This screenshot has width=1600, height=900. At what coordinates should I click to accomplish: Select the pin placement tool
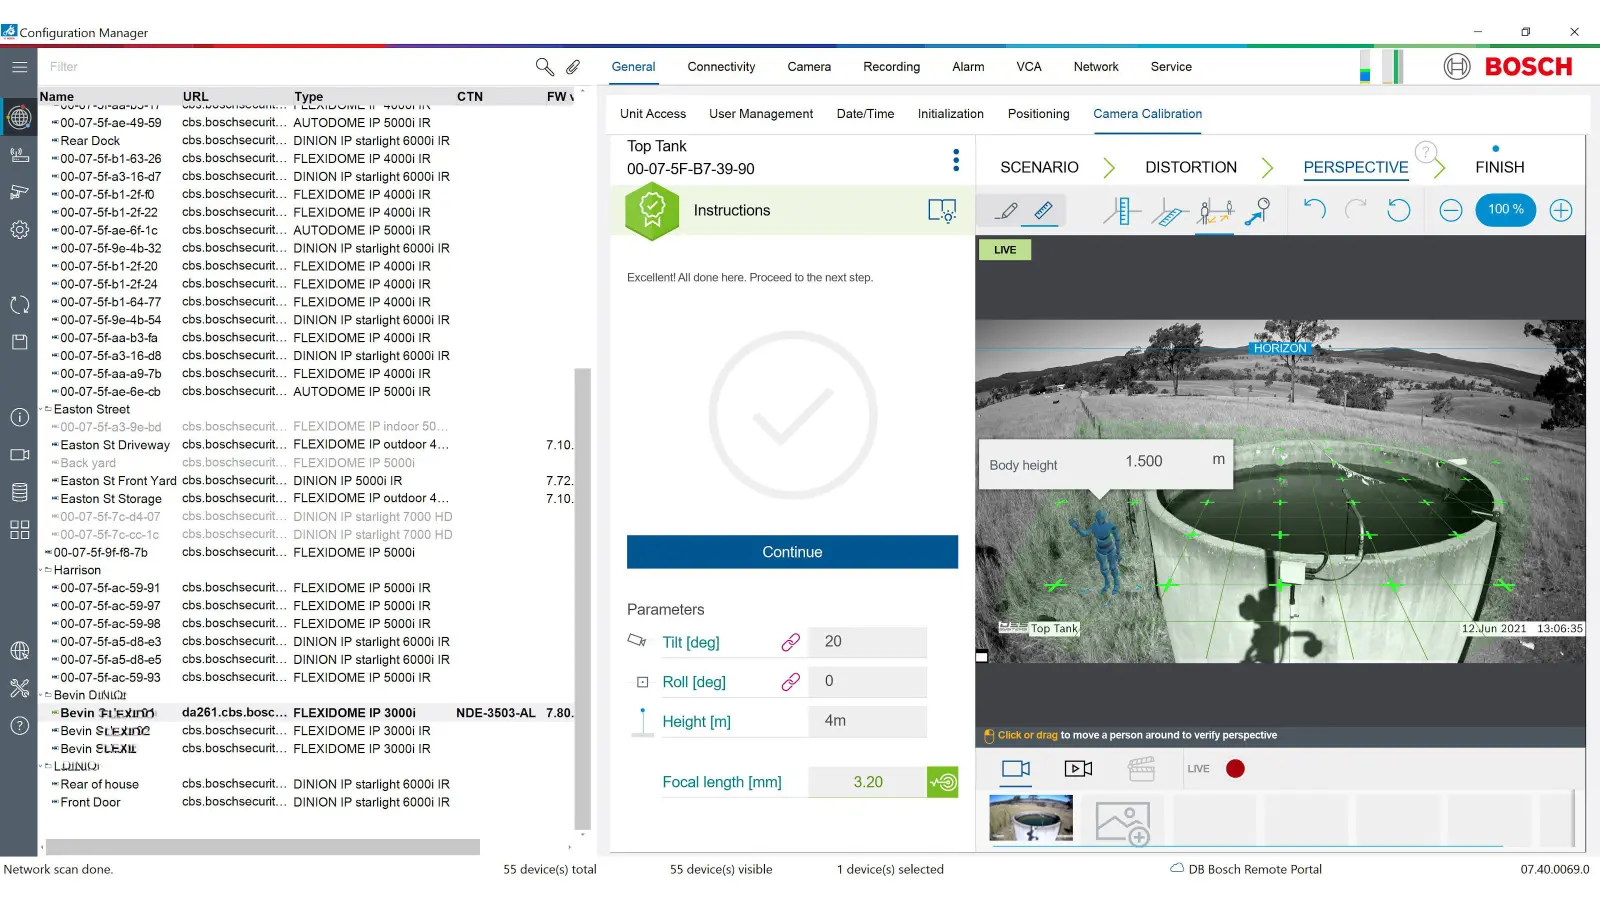click(1258, 211)
